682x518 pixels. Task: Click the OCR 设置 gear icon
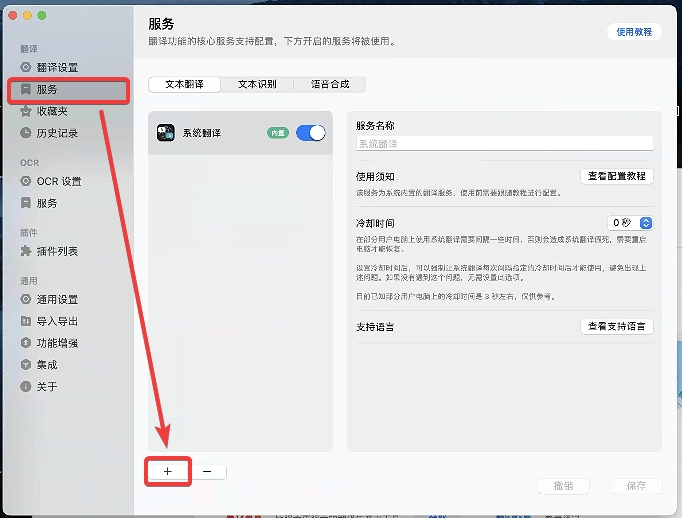pyautogui.click(x=26, y=181)
